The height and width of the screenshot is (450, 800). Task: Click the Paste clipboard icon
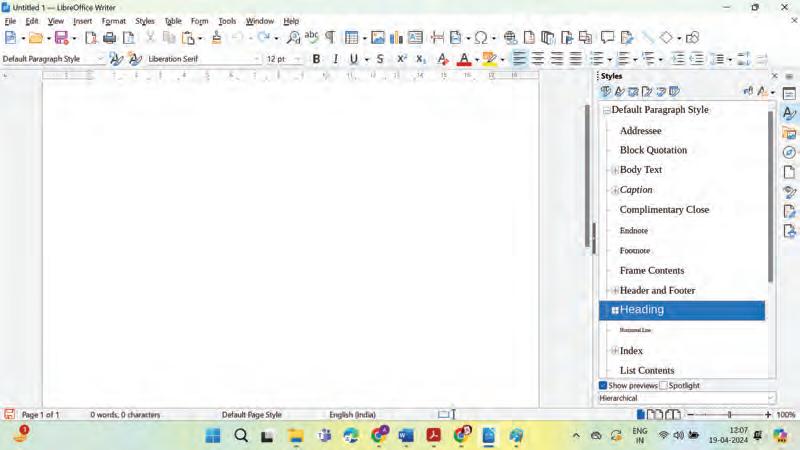pos(188,38)
